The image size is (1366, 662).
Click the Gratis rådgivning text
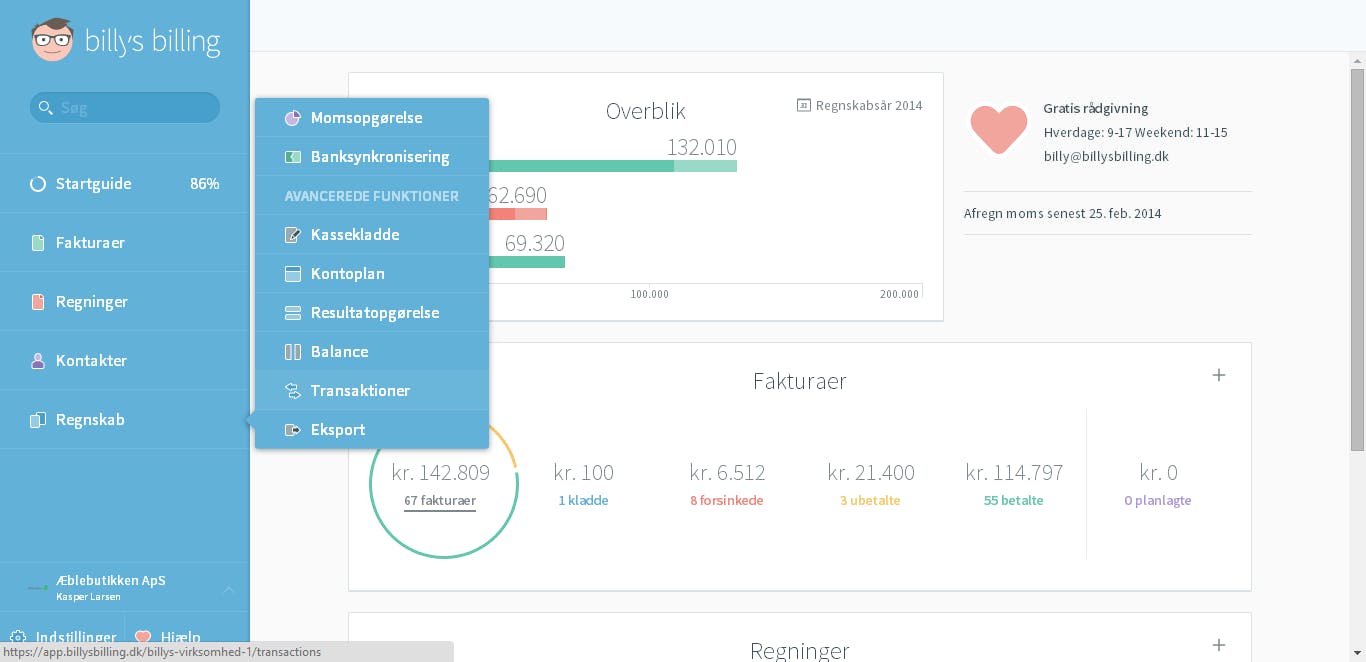[1096, 108]
